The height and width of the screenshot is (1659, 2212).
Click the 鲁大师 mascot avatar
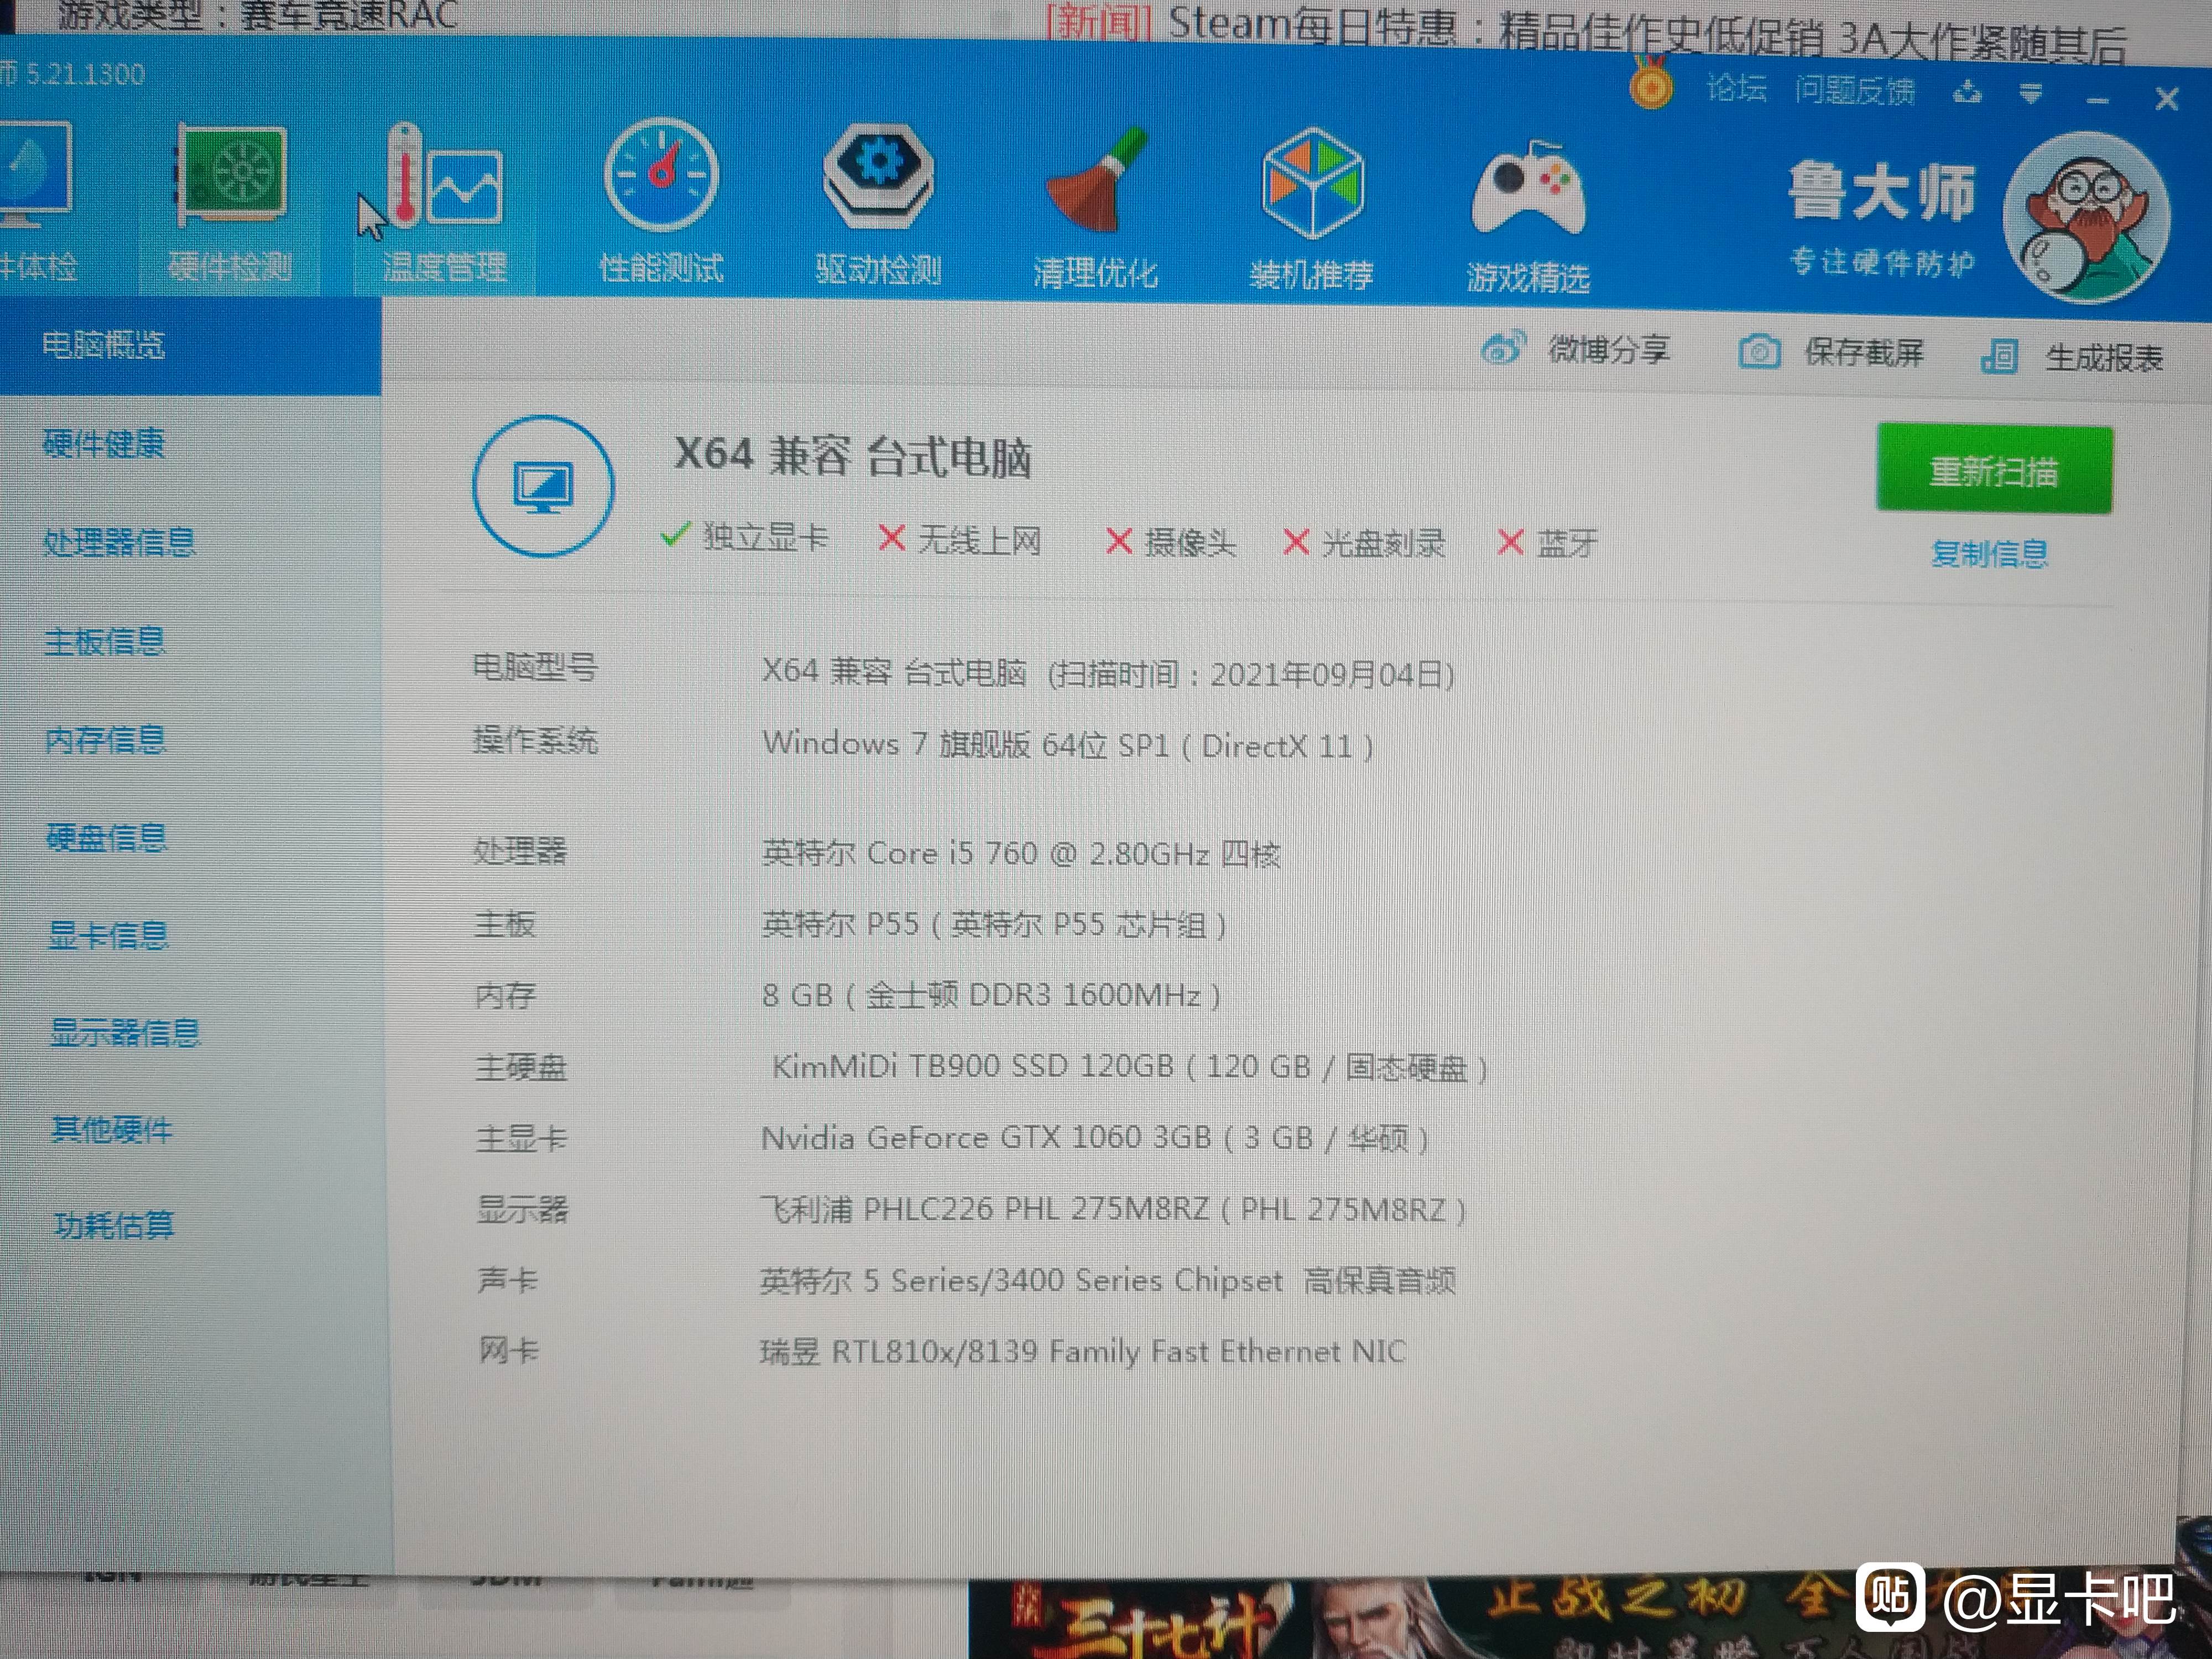pyautogui.click(x=2086, y=218)
